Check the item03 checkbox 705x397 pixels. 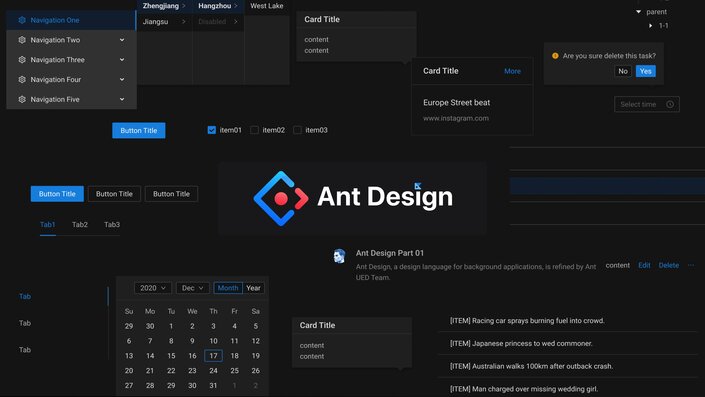click(x=297, y=130)
